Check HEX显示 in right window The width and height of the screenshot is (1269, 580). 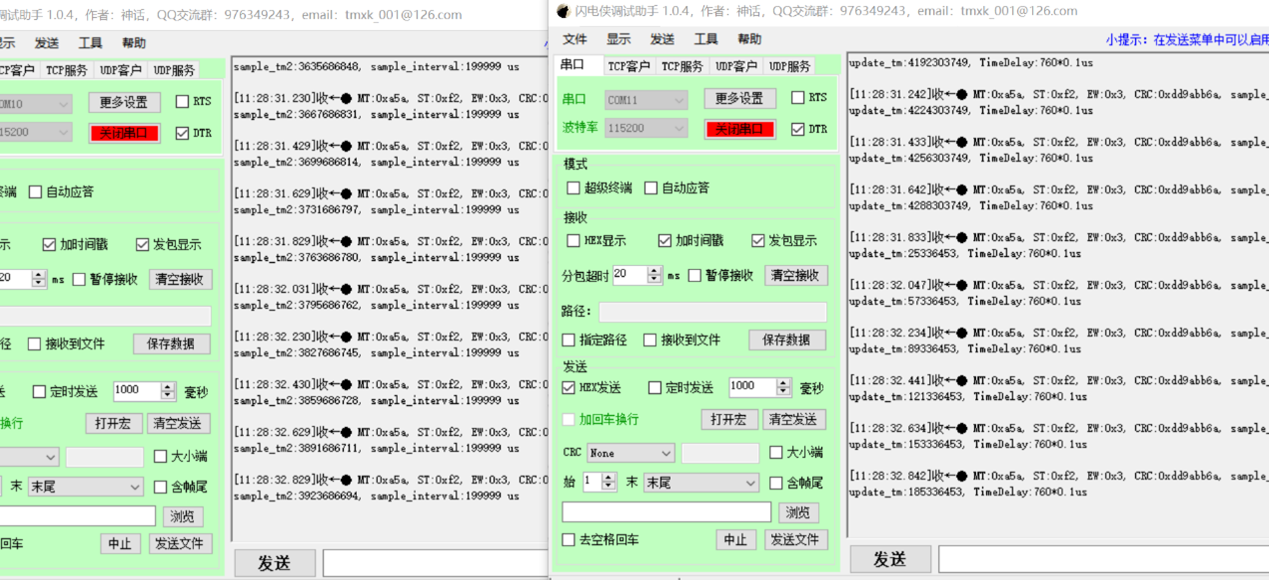coord(573,240)
